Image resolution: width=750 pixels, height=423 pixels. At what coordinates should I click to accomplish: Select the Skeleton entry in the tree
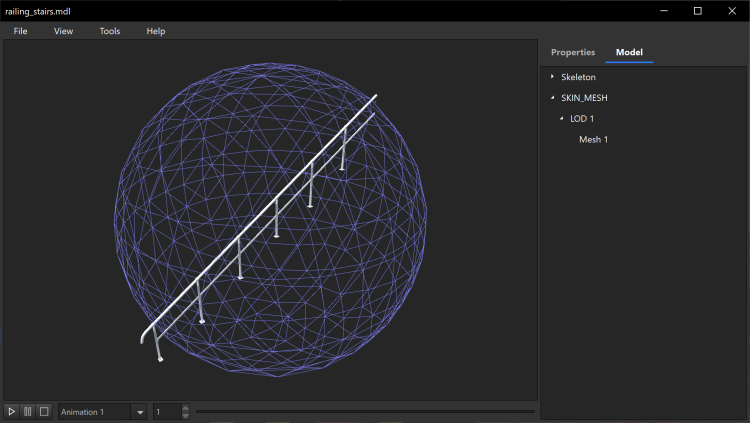tap(578, 77)
